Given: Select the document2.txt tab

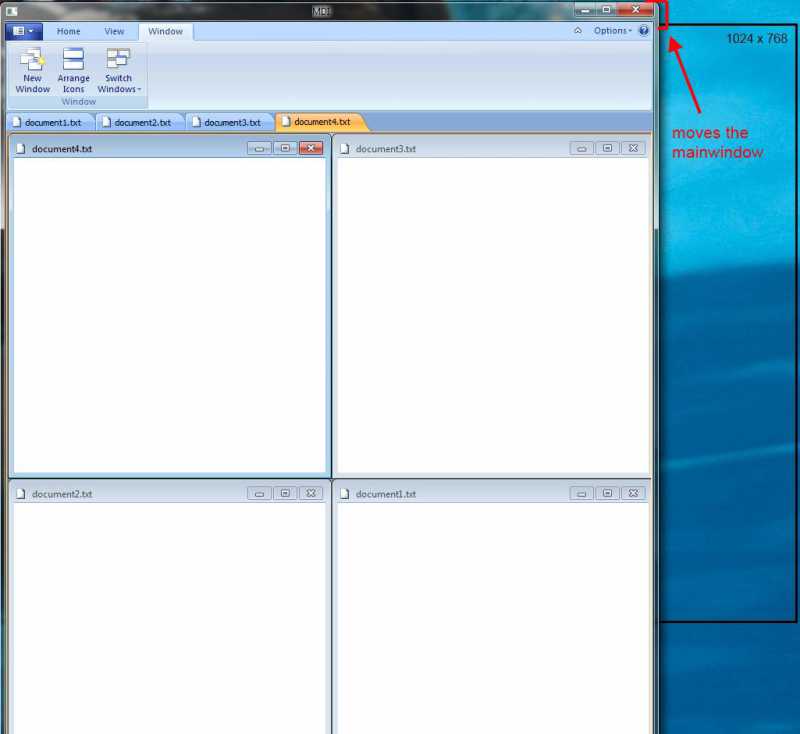Looking at the screenshot, I should (x=141, y=122).
